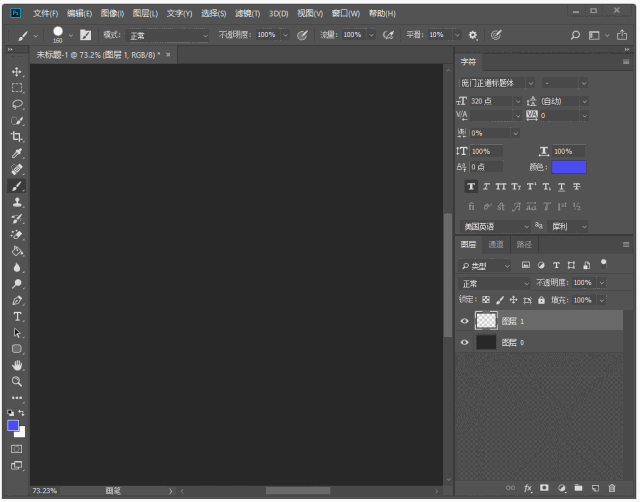Select the Zoom tool
The width and height of the screenshot is (640, 502).
coord(17,382)
